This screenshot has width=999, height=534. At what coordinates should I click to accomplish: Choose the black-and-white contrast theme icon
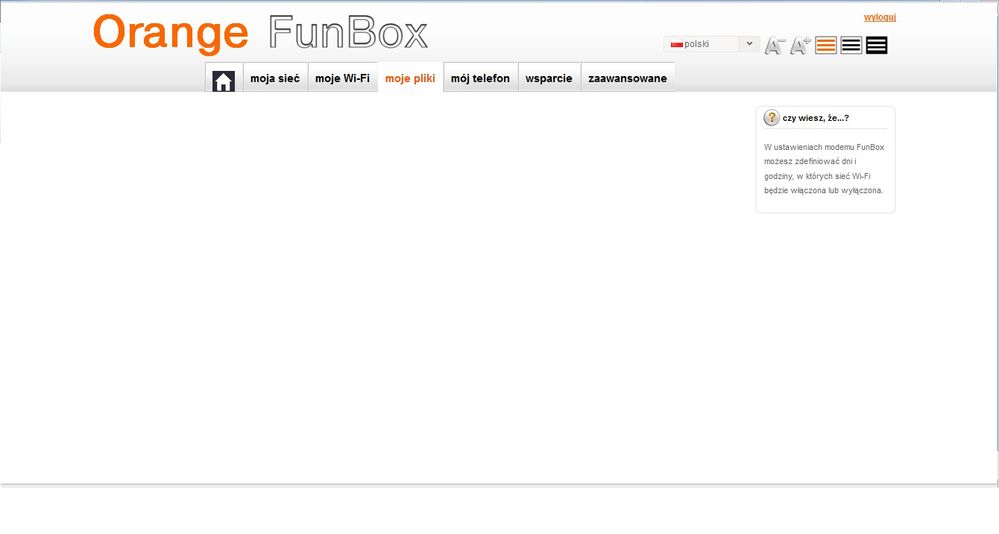[851, 45]
